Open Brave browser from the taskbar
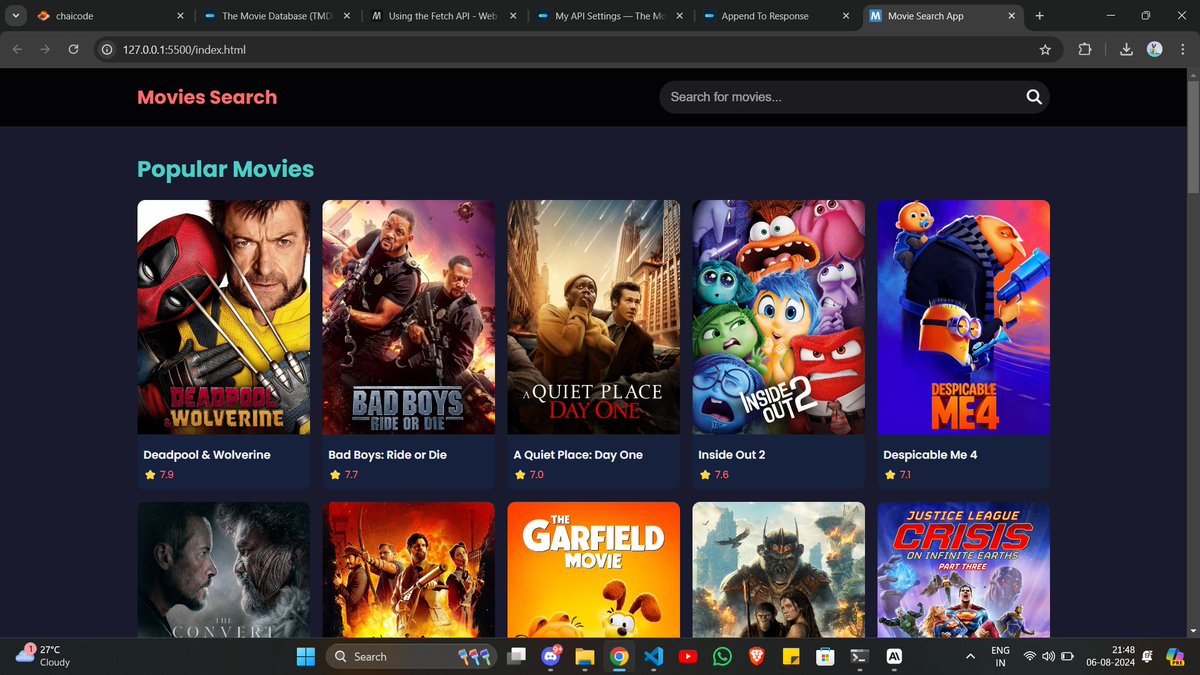The width and height of the screenshot is (1200, 675). [755, 656]
